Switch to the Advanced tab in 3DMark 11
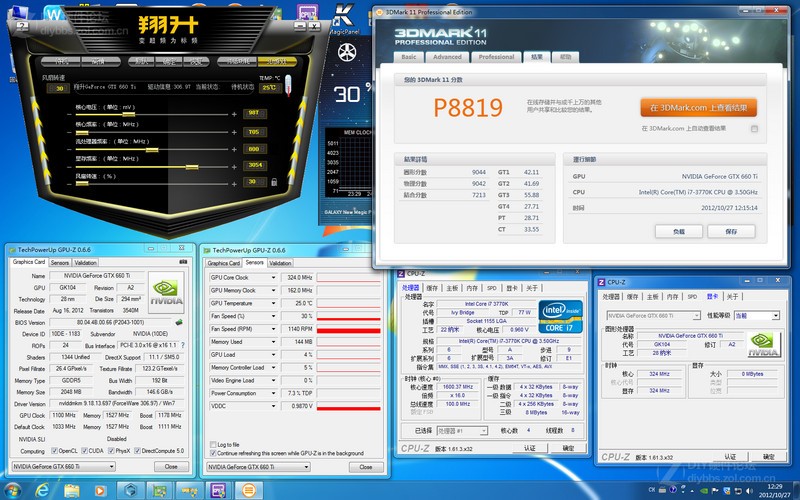This screenshot has width=800, height=500. [447, 57]
